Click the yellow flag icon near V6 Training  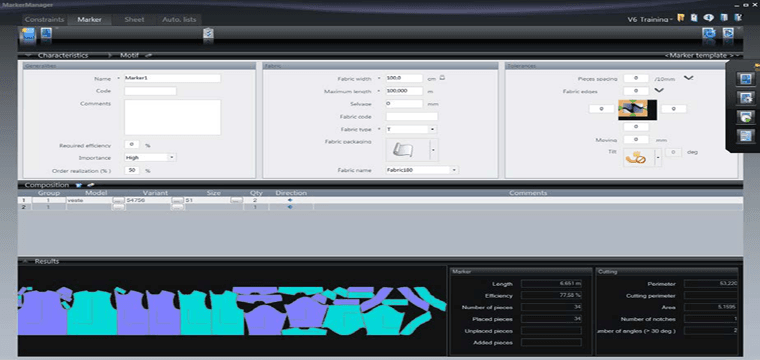coord(681,18)
